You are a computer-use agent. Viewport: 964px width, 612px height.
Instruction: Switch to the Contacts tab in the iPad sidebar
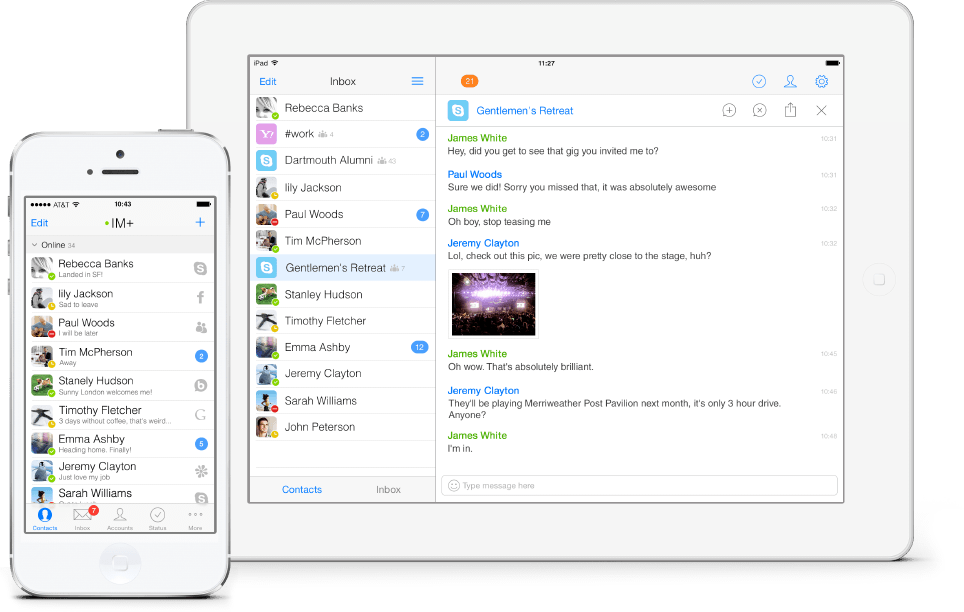301,489
